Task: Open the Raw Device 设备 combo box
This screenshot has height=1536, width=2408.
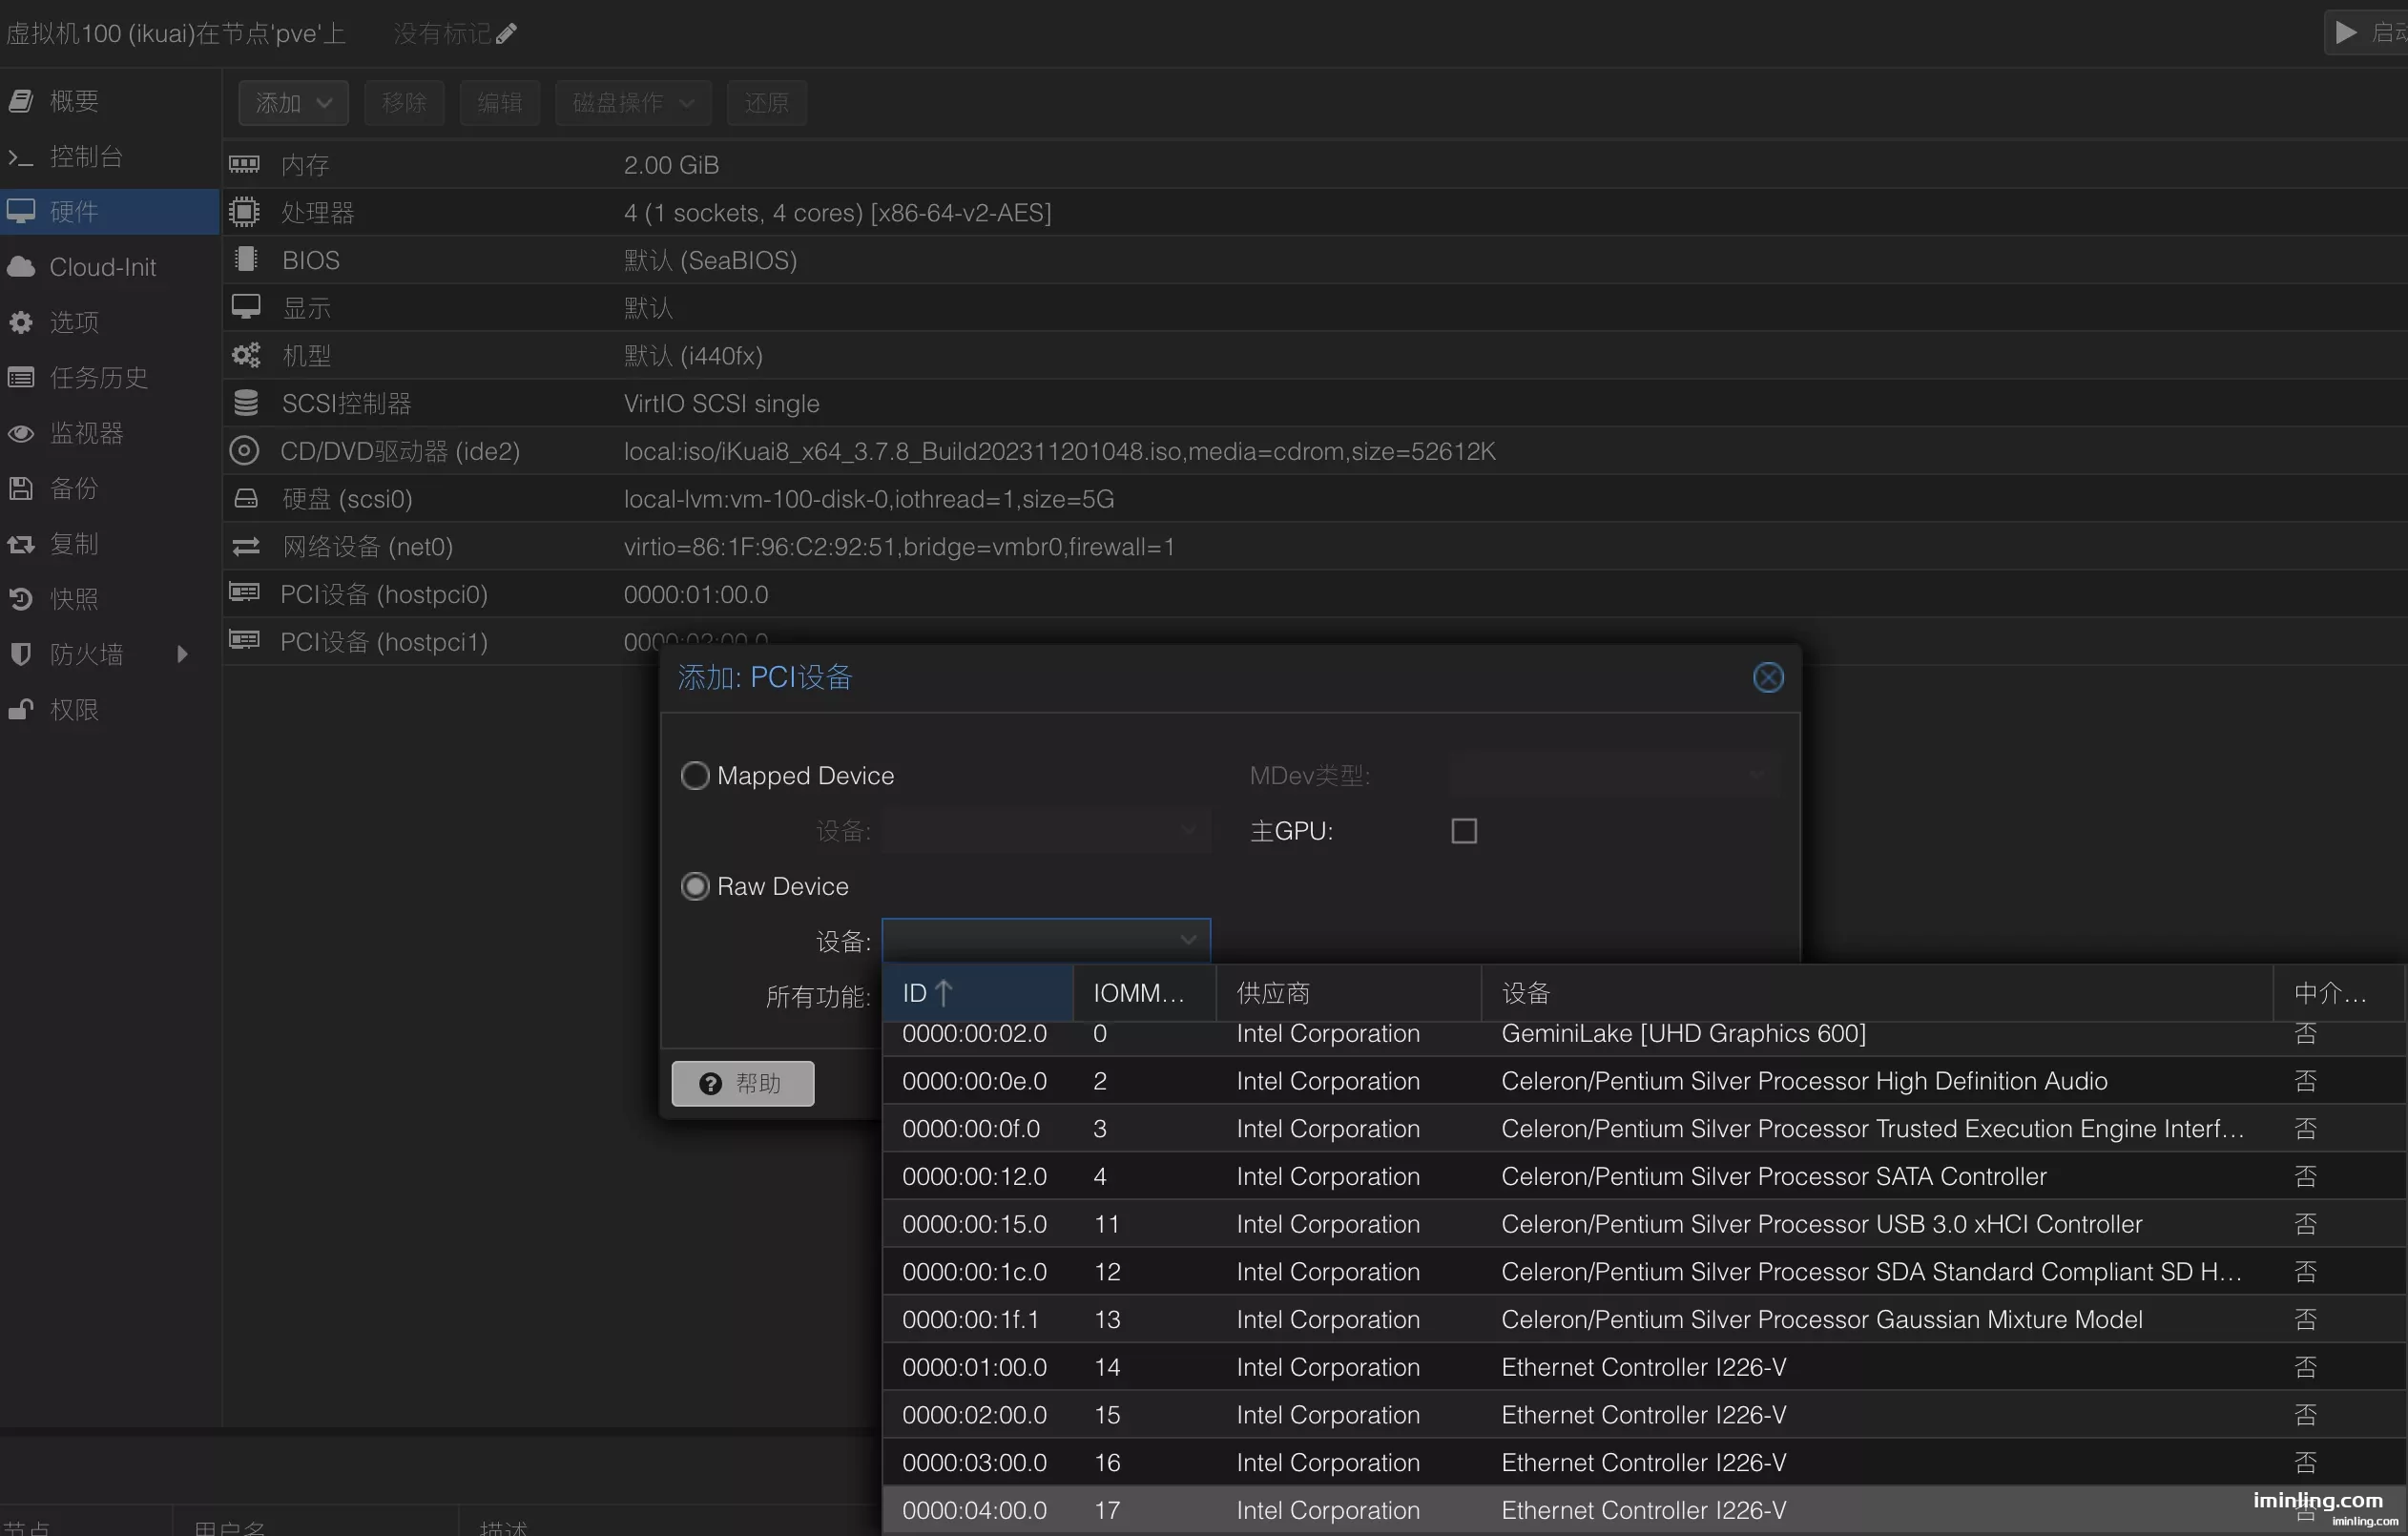Action: tap(1046, 940)
